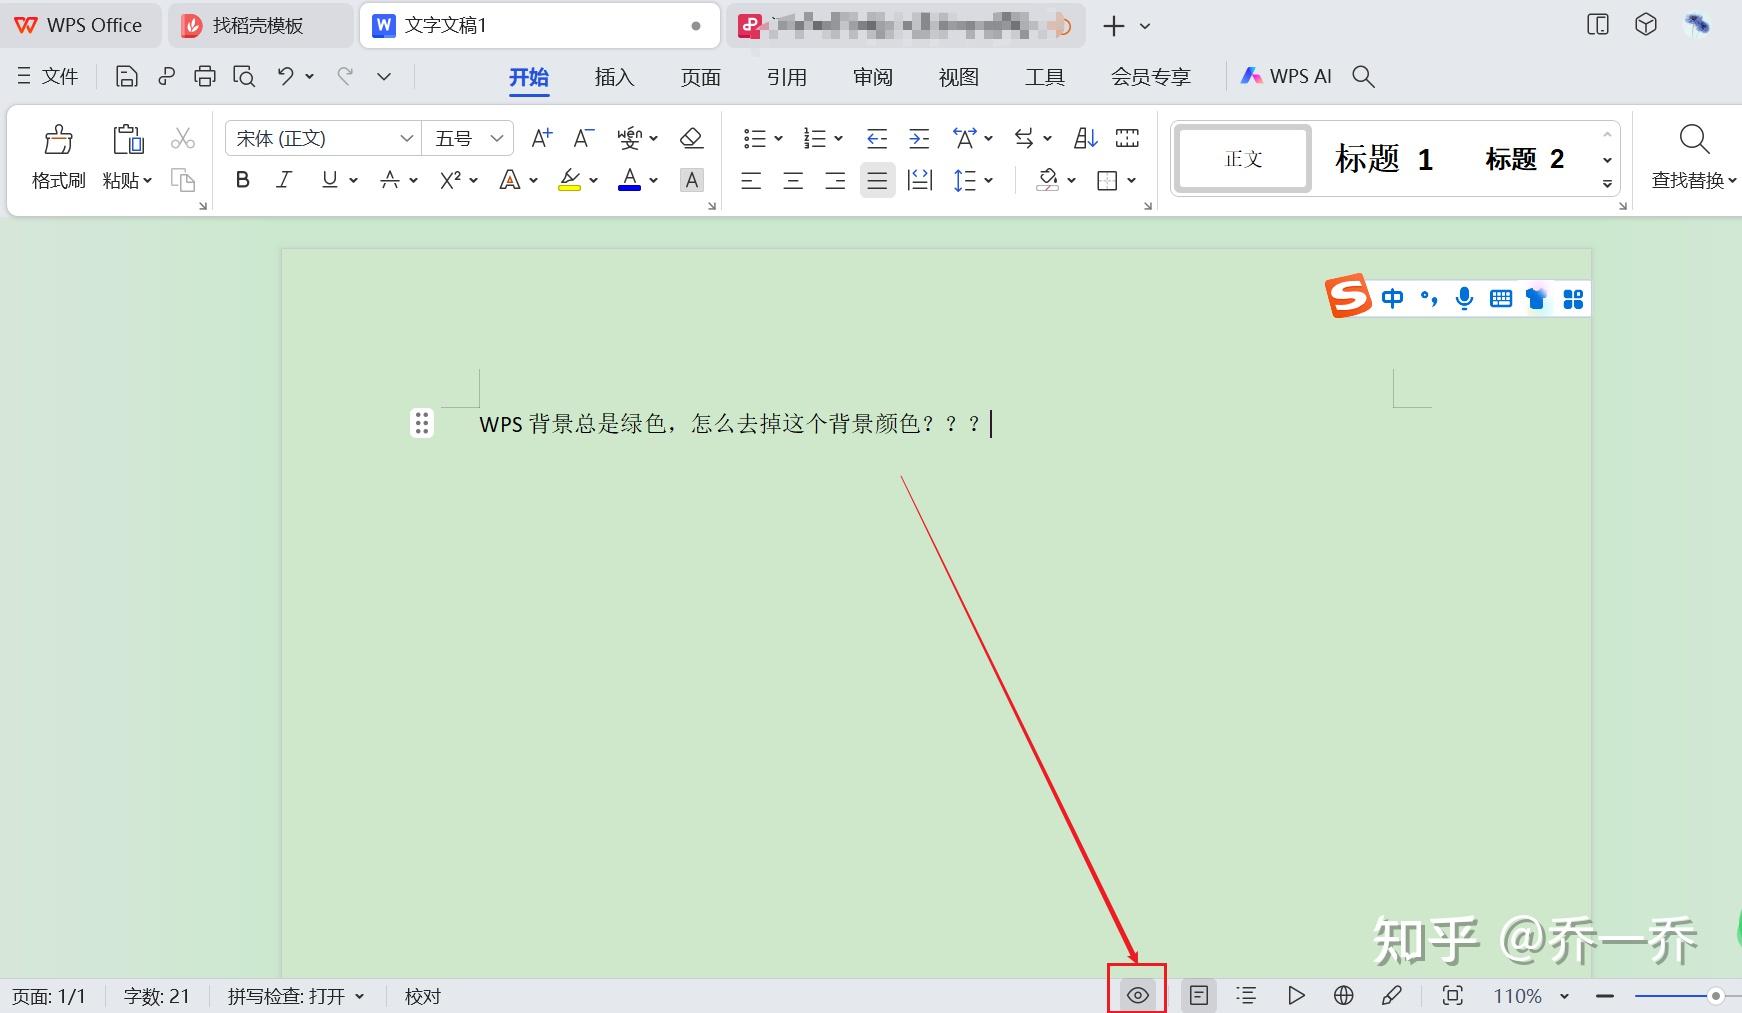Click the Sort icon
Image resolution: width=1742 pixels, height=1013 pixels.
coord(1086,138)
